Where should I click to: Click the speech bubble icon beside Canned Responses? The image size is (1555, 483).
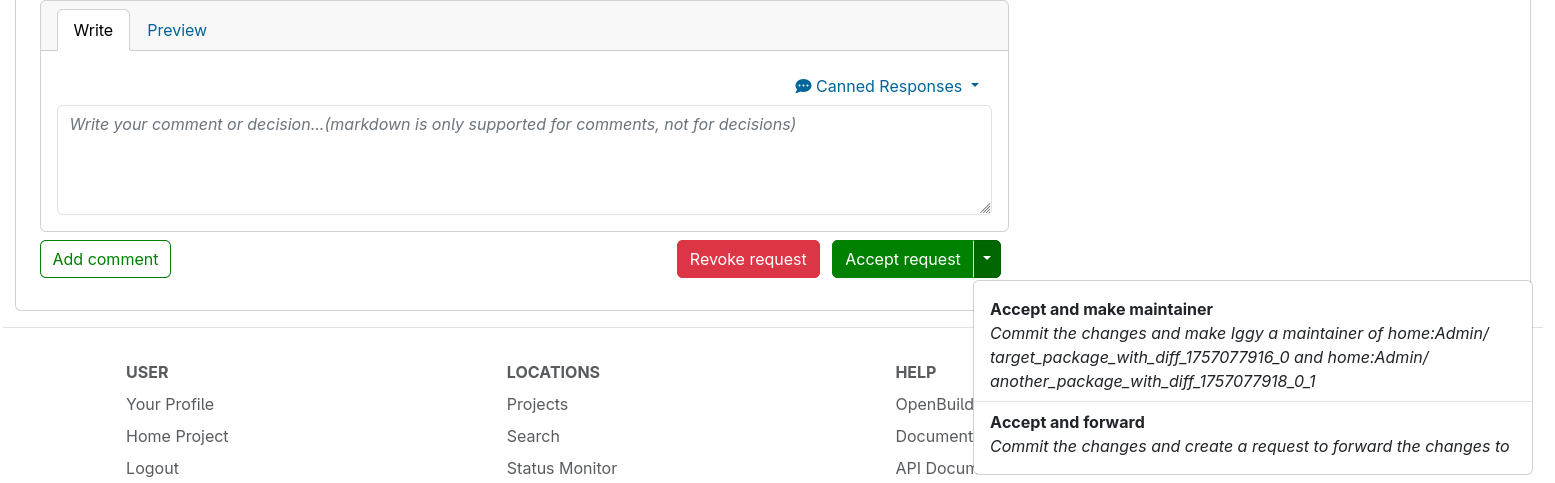point(803,86)
